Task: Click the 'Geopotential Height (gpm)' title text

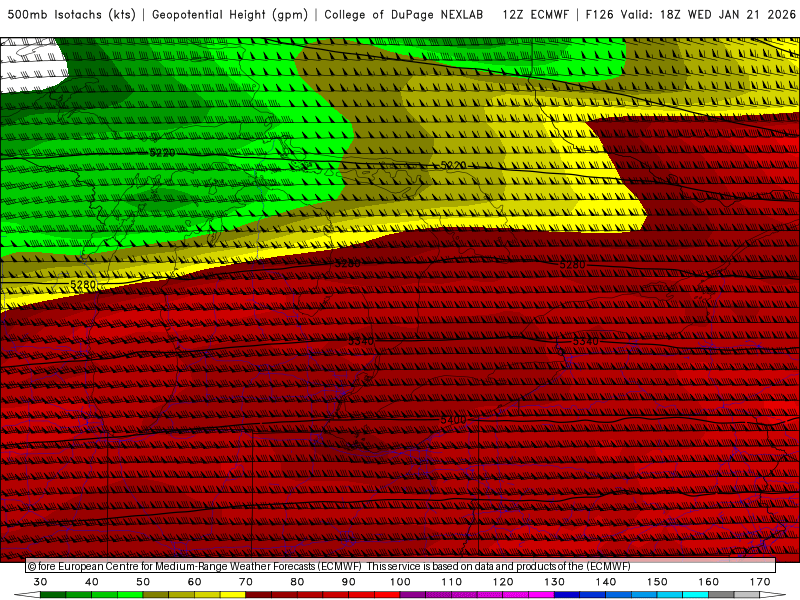Action: tap(230, 15)
